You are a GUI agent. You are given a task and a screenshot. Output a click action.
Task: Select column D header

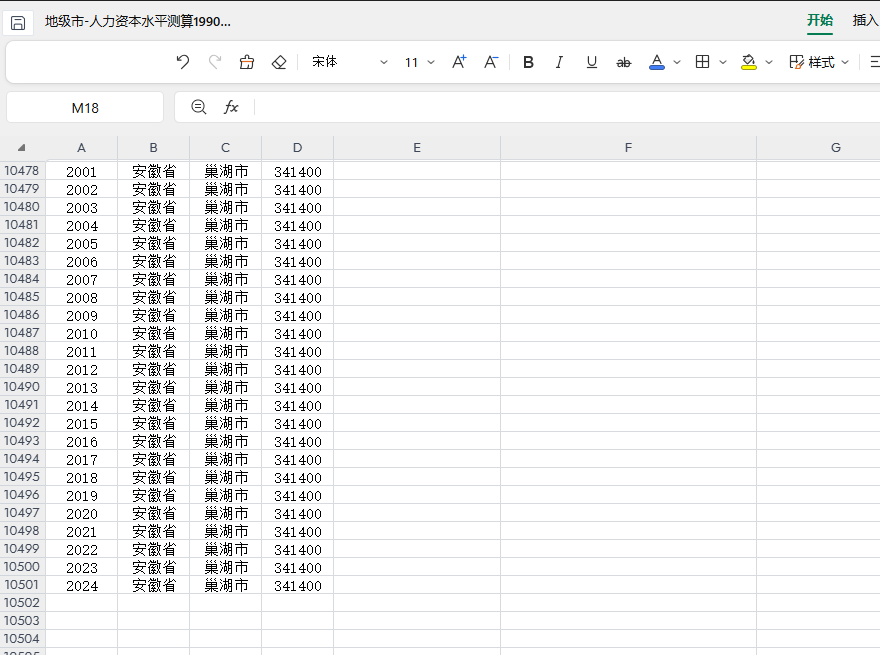point(297,148)
